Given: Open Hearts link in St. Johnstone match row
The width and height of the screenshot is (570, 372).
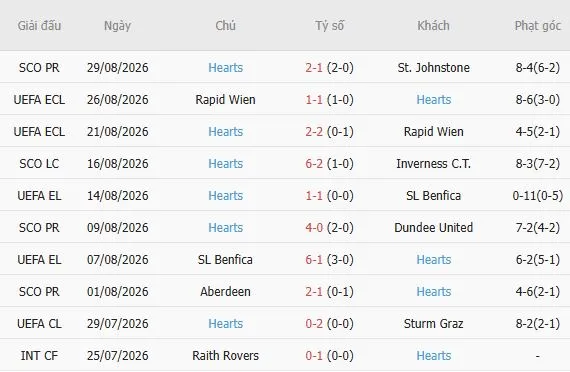Looking at the screenshot, I should 225,68.
